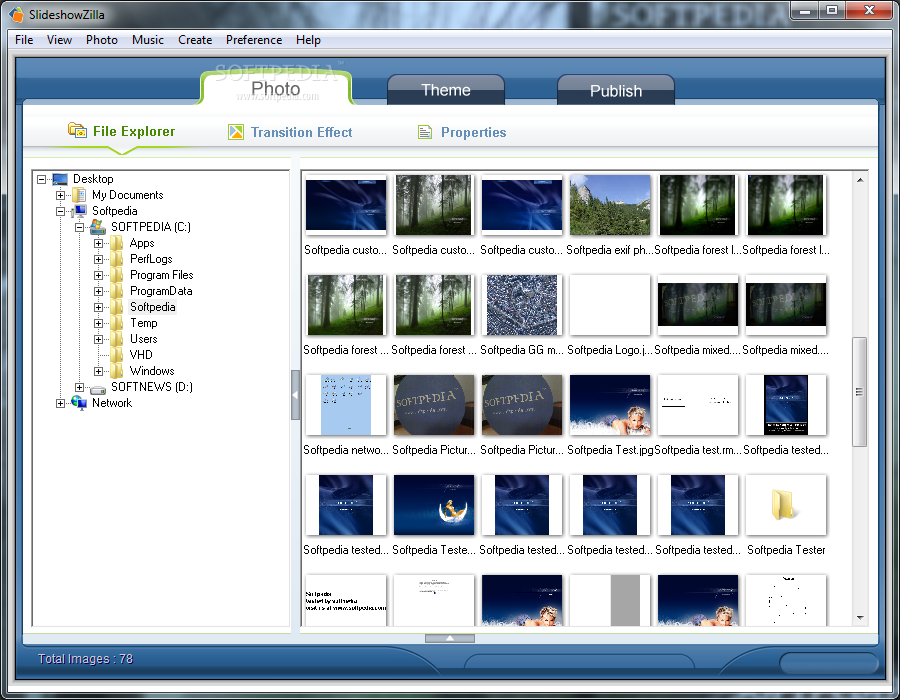Select the PerfLogs tree item
This screenshot has width=900, height=700.
click(151, 259)
